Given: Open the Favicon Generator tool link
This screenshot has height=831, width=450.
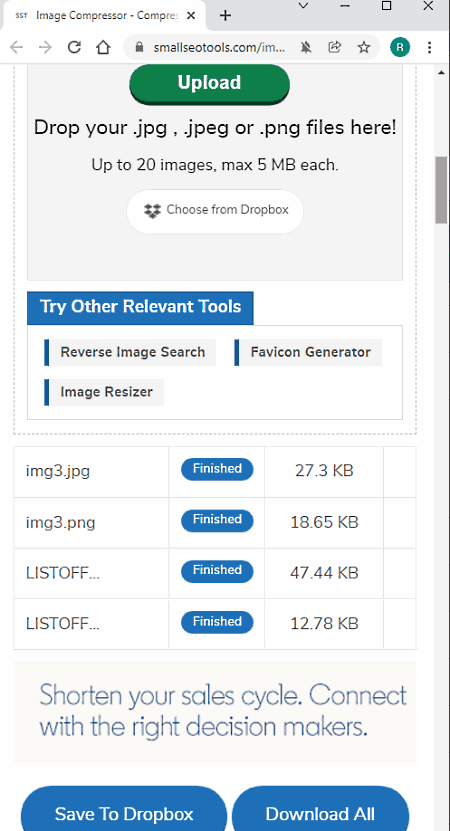Looking at the screenshot, I should [308, 352].
